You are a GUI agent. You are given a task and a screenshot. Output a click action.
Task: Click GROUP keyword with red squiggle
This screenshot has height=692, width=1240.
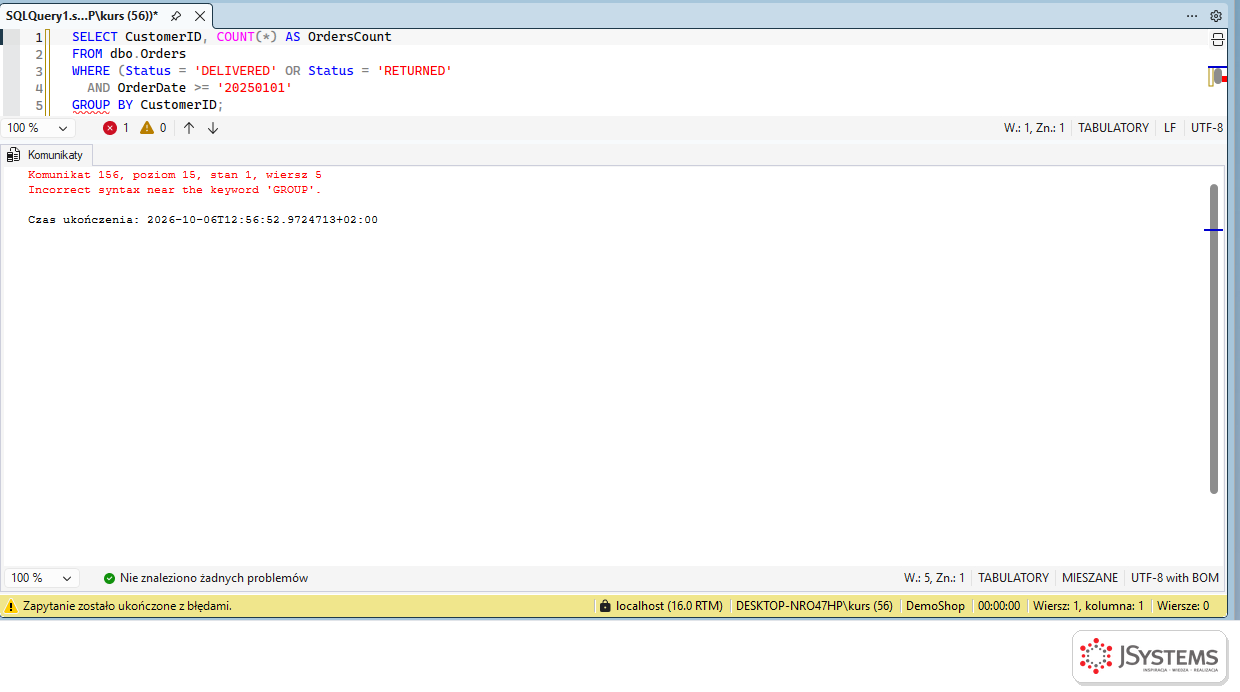91,105
